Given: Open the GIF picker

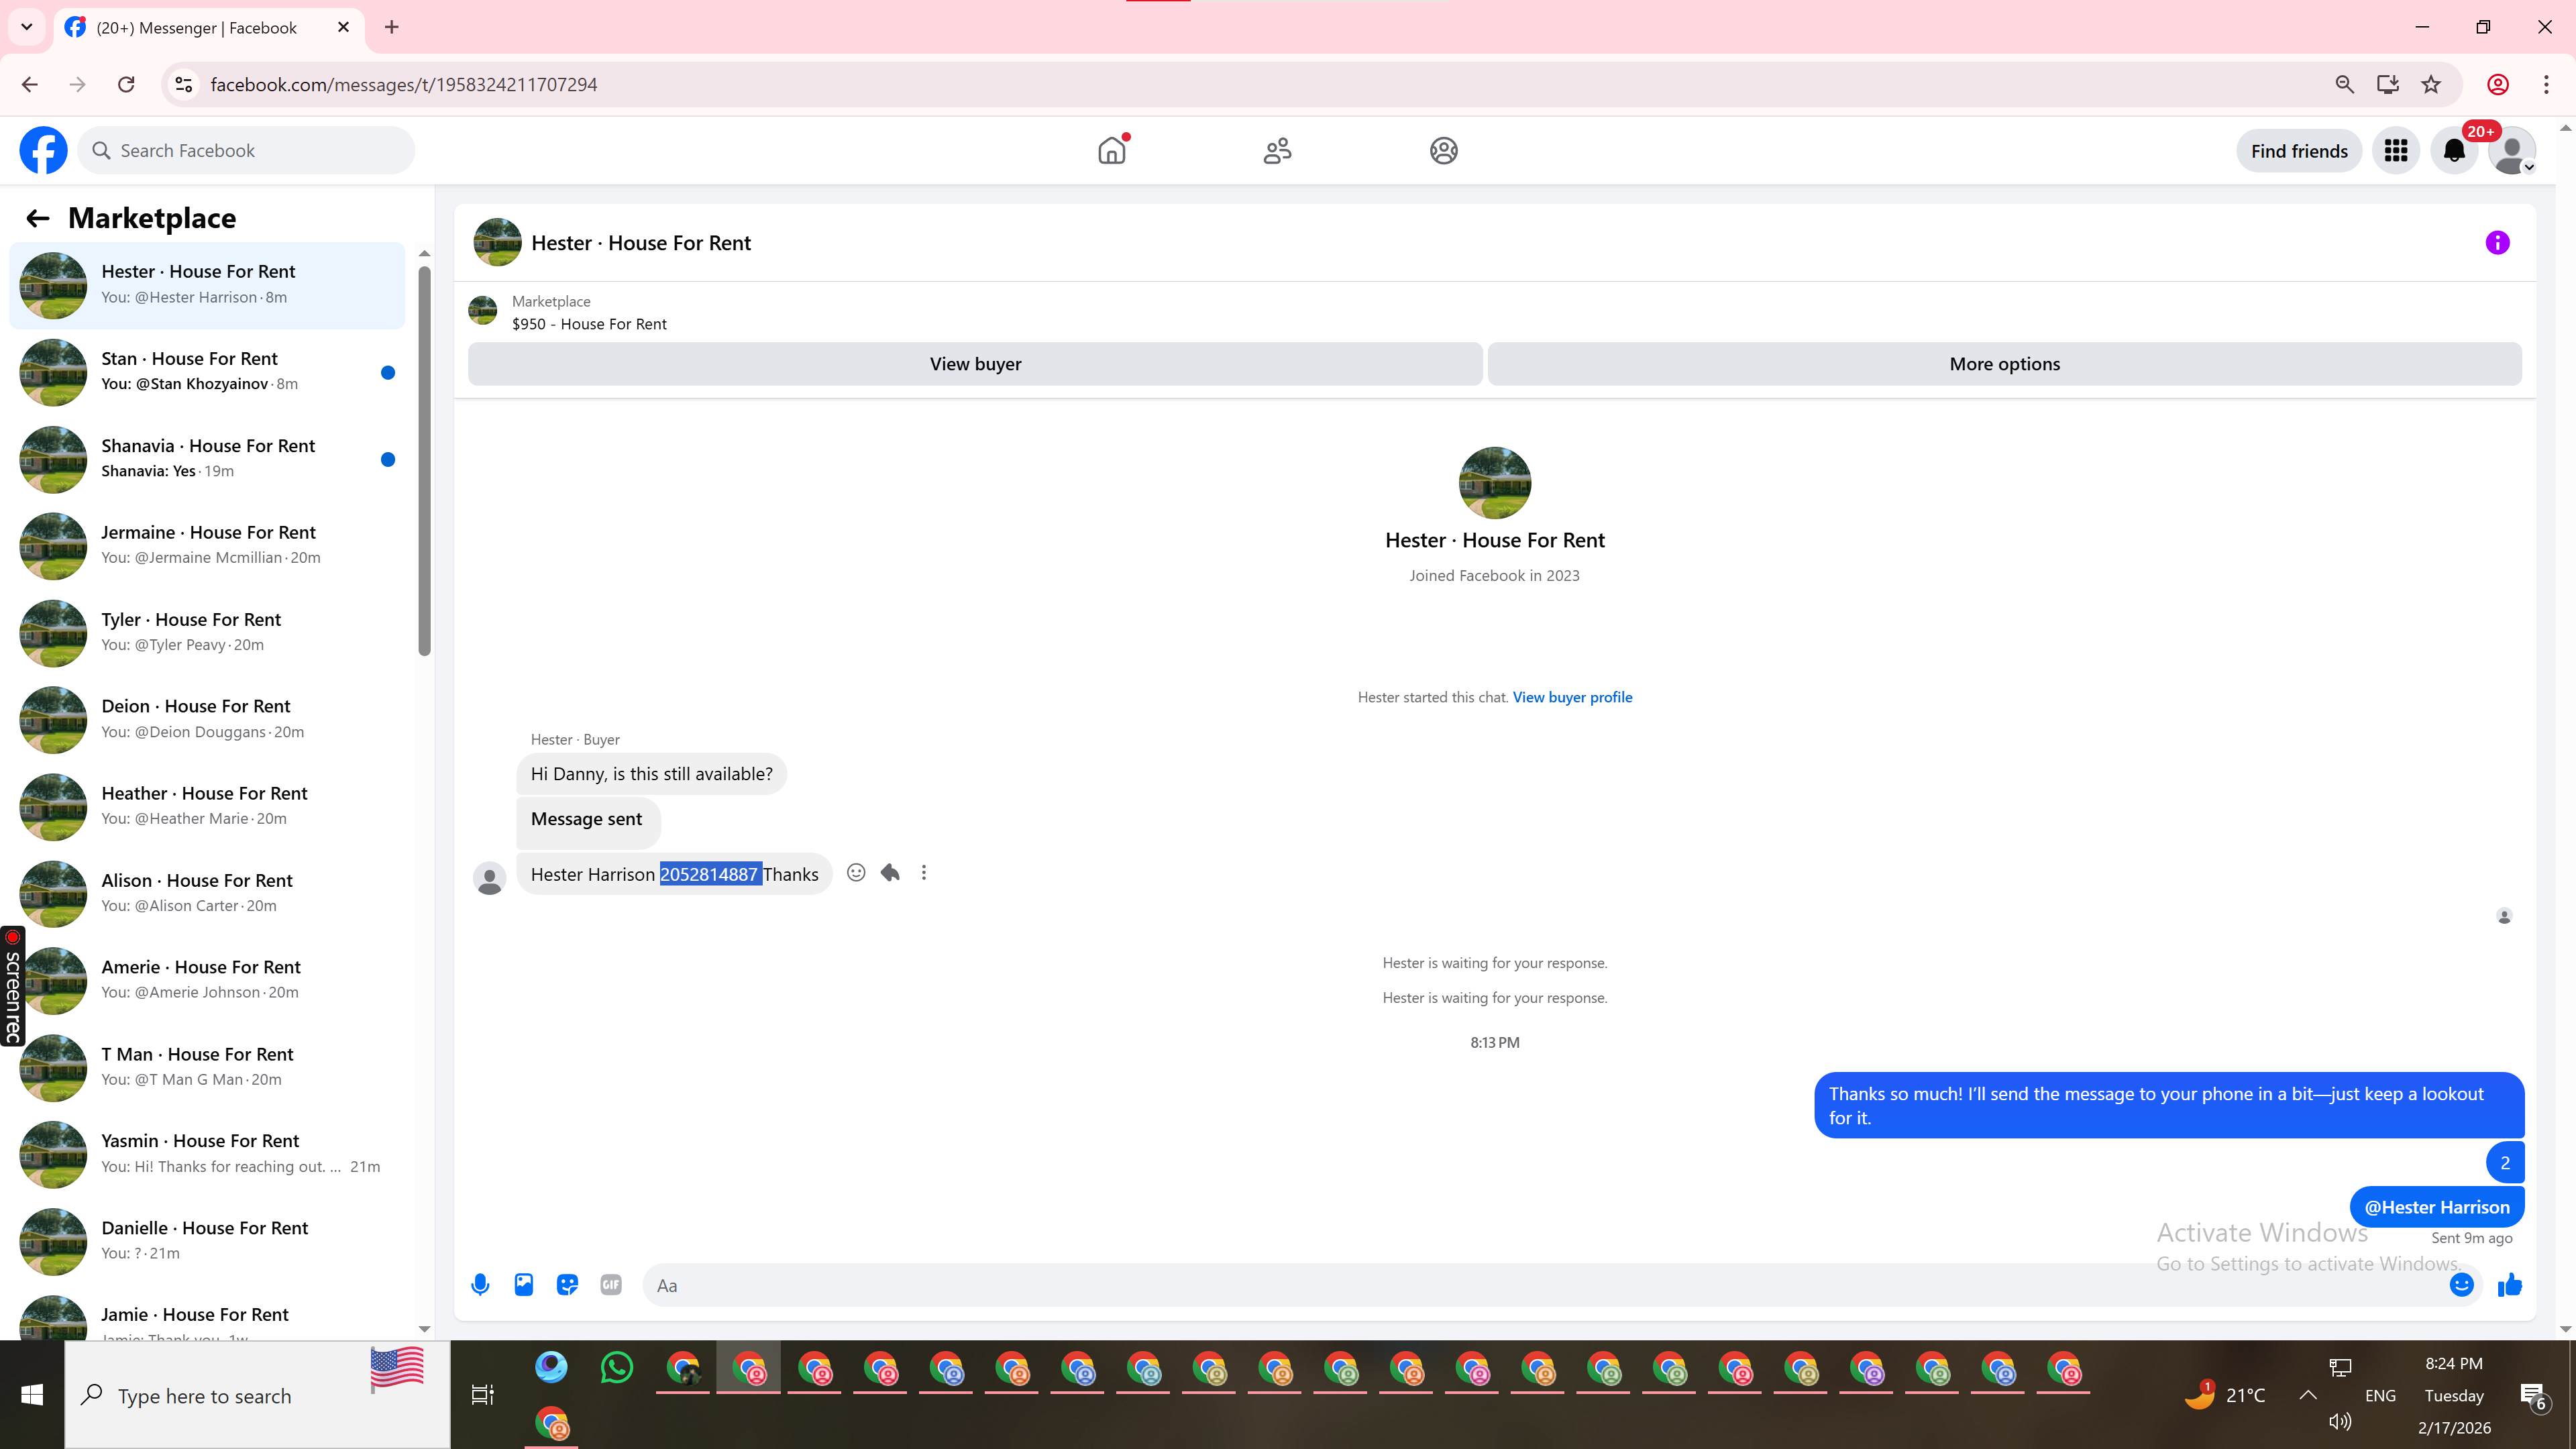Looking at the screenshot, I should coord(611,1285).
